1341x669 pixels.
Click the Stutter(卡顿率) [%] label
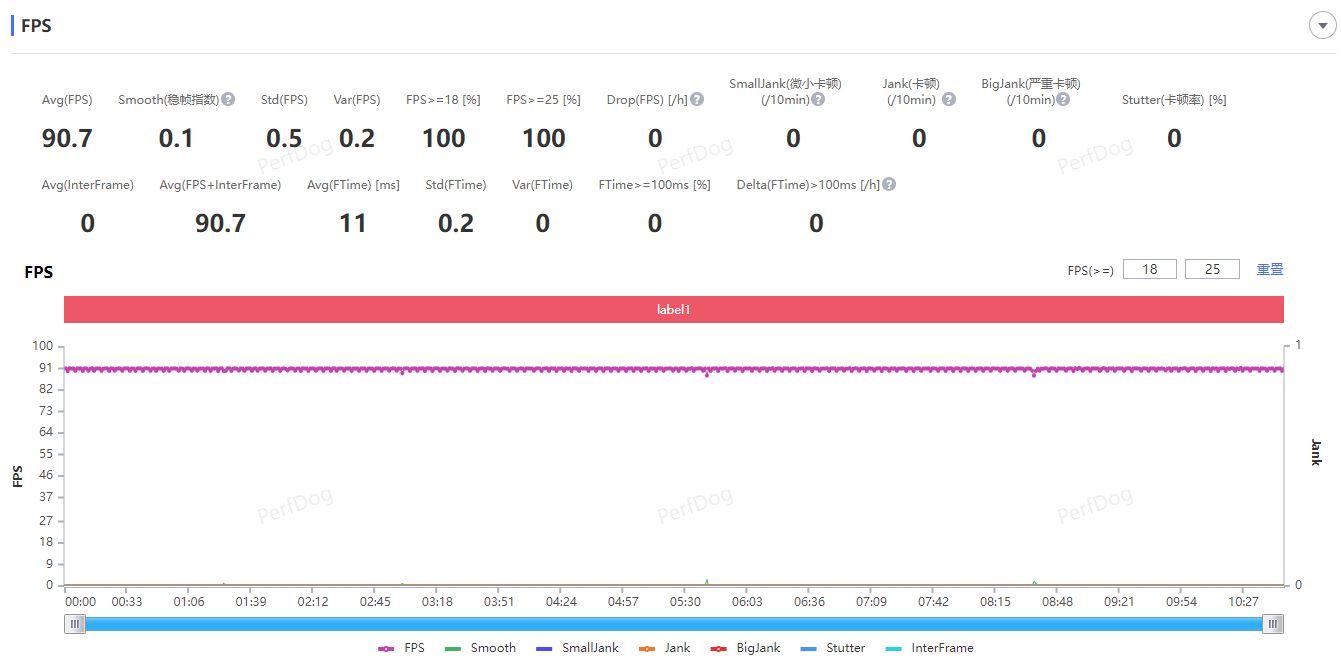click(1174, 100)
